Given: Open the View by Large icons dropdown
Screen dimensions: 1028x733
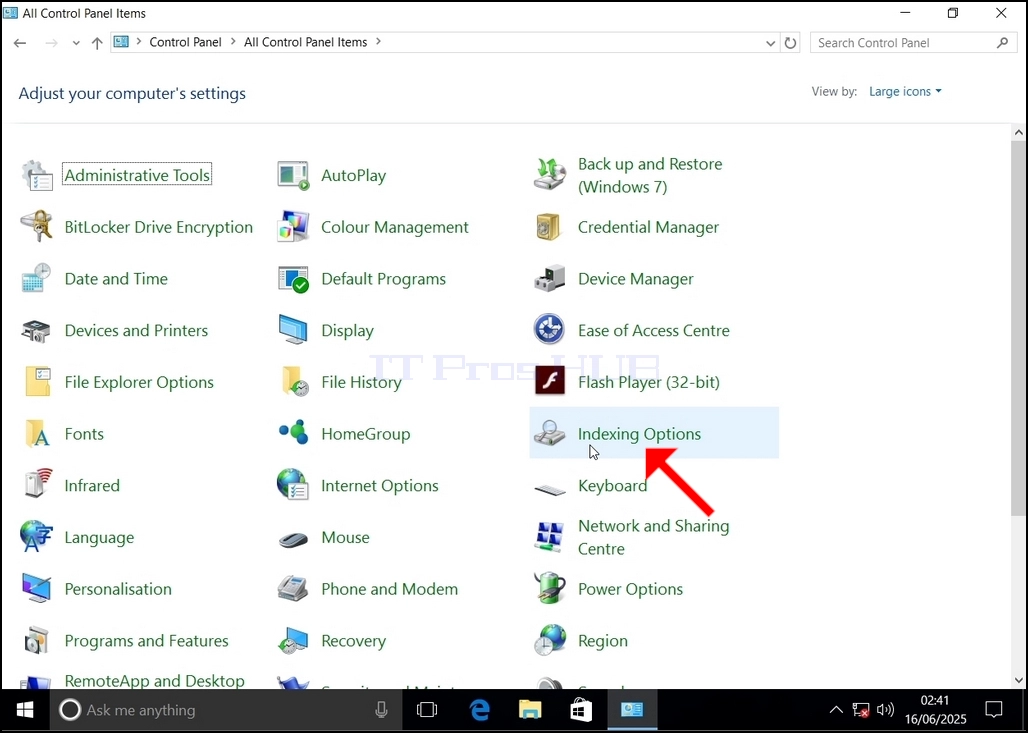Looking at the screenshot, I should [905, 91].
